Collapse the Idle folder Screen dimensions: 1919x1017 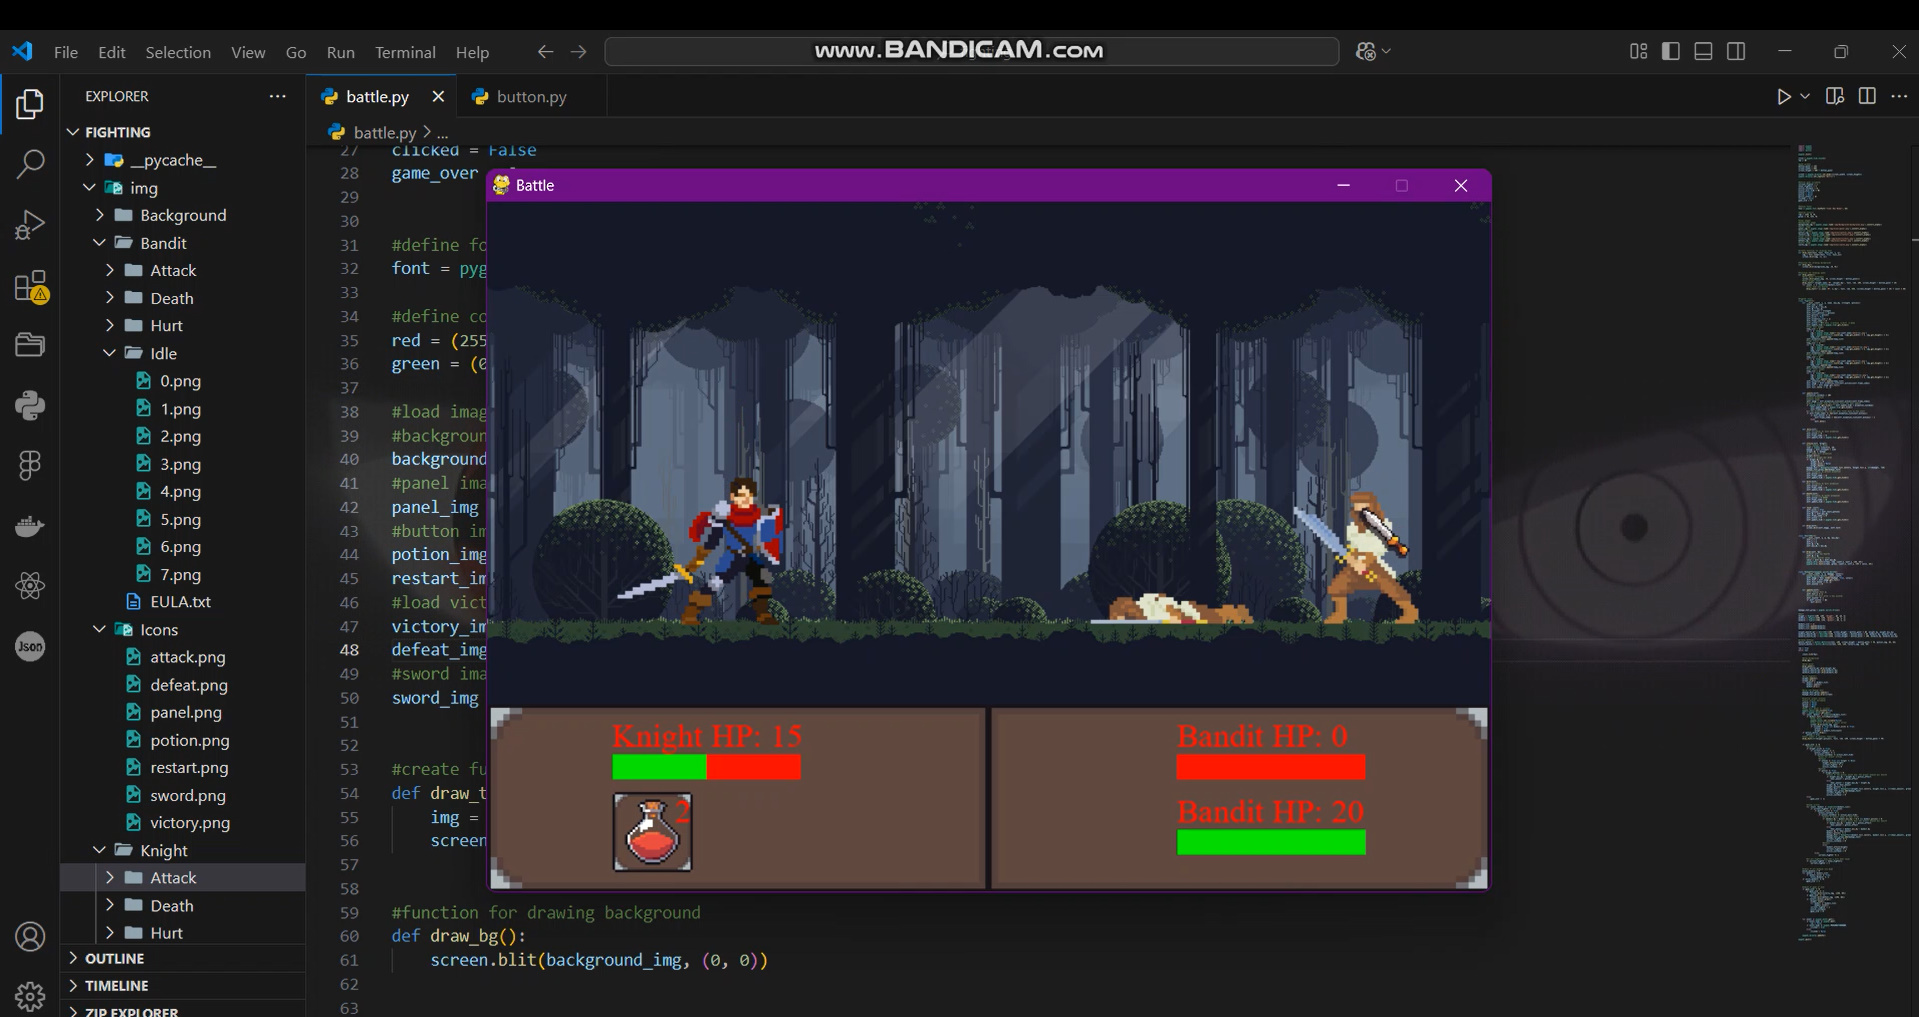[x=163, y=353]
